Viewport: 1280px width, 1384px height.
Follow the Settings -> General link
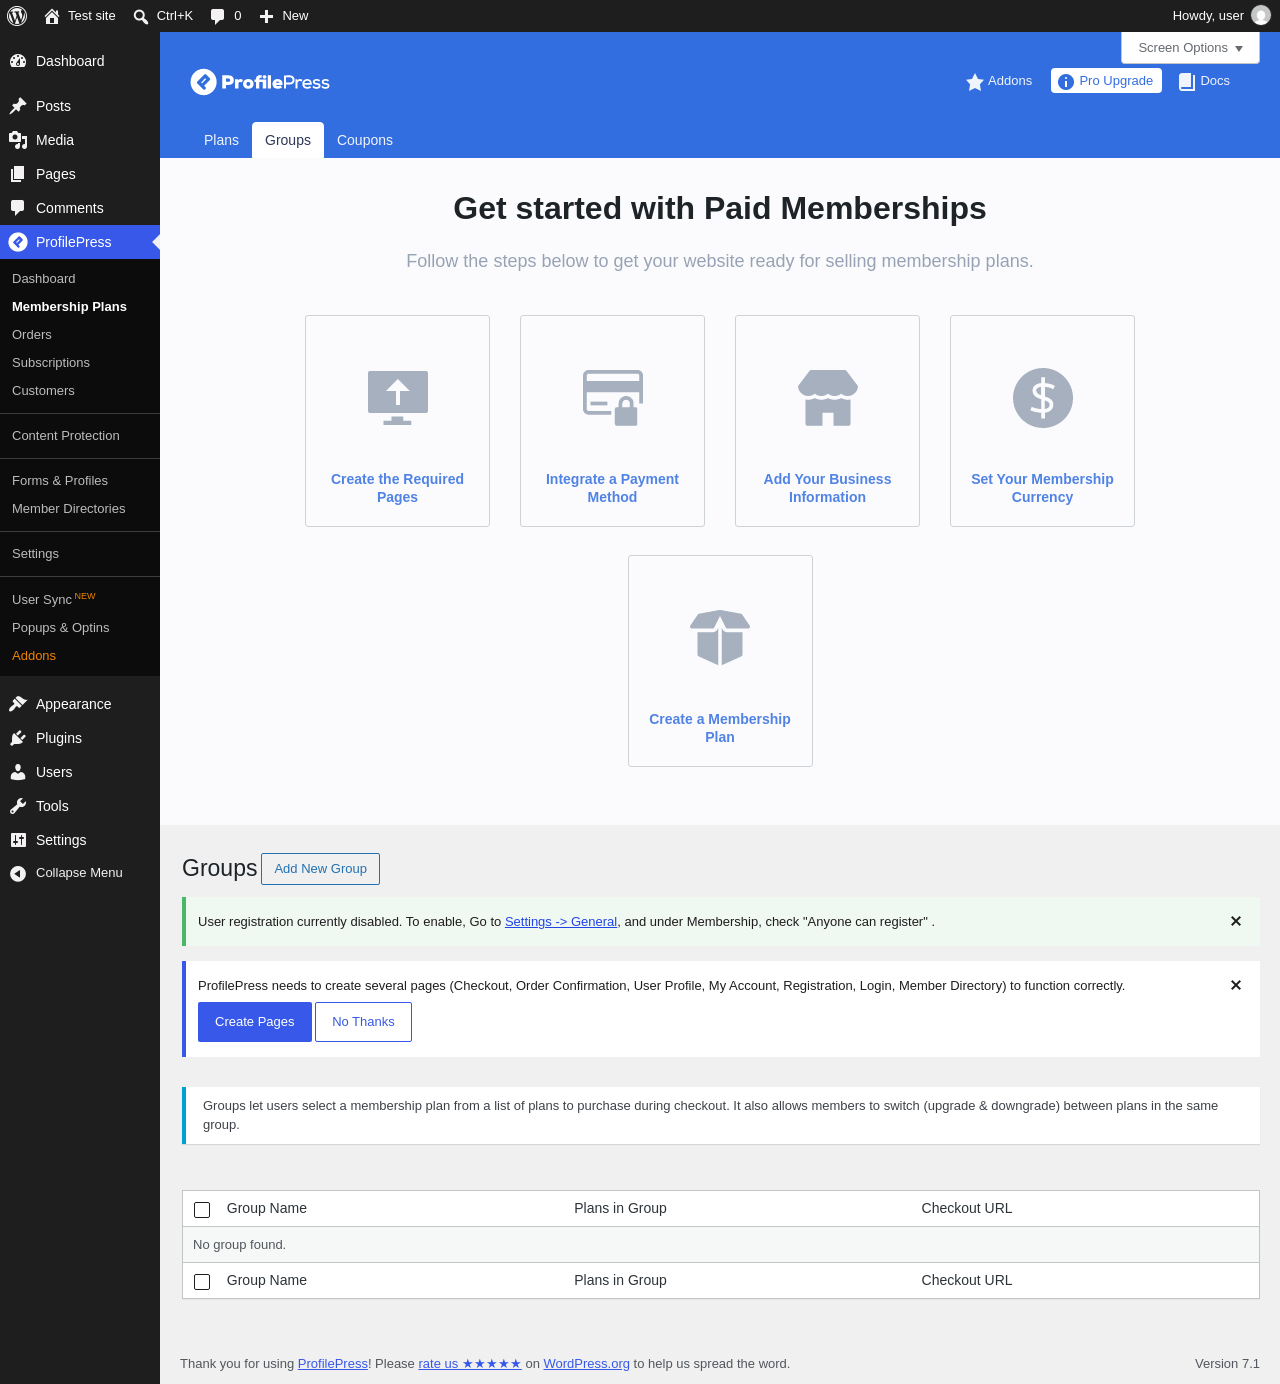point(561,922)
